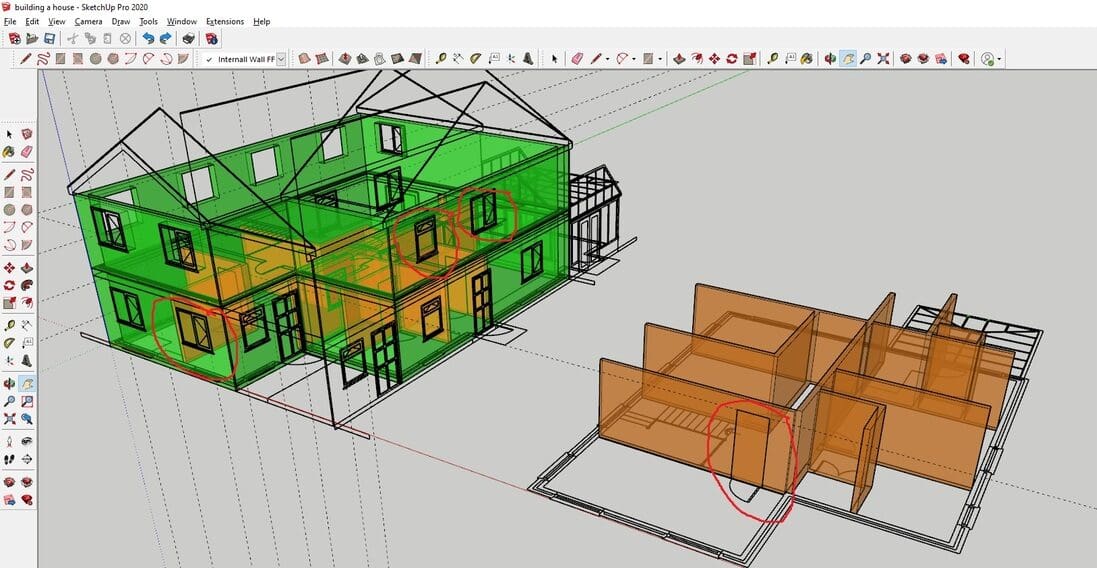Expand the Arc tool dropdown arrow

click(x=634, y=59)
